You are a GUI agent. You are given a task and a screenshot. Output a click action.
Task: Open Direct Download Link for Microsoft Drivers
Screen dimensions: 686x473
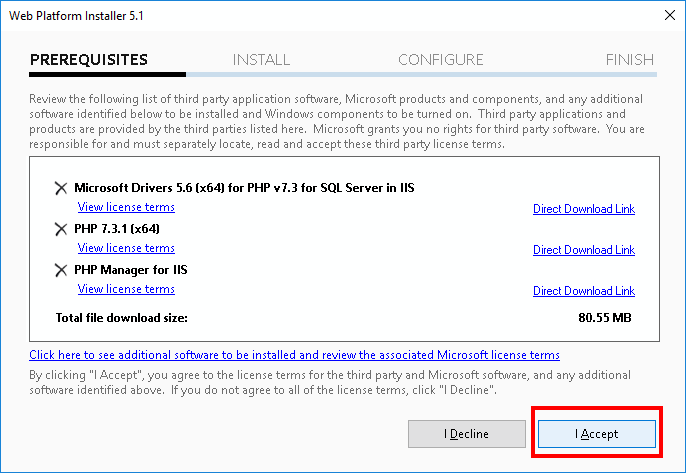coord(584,209)
